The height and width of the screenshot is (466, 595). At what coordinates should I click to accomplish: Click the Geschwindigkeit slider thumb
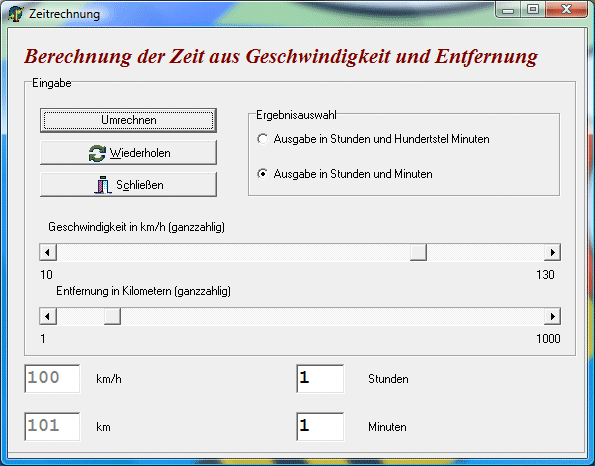(419, 252)
